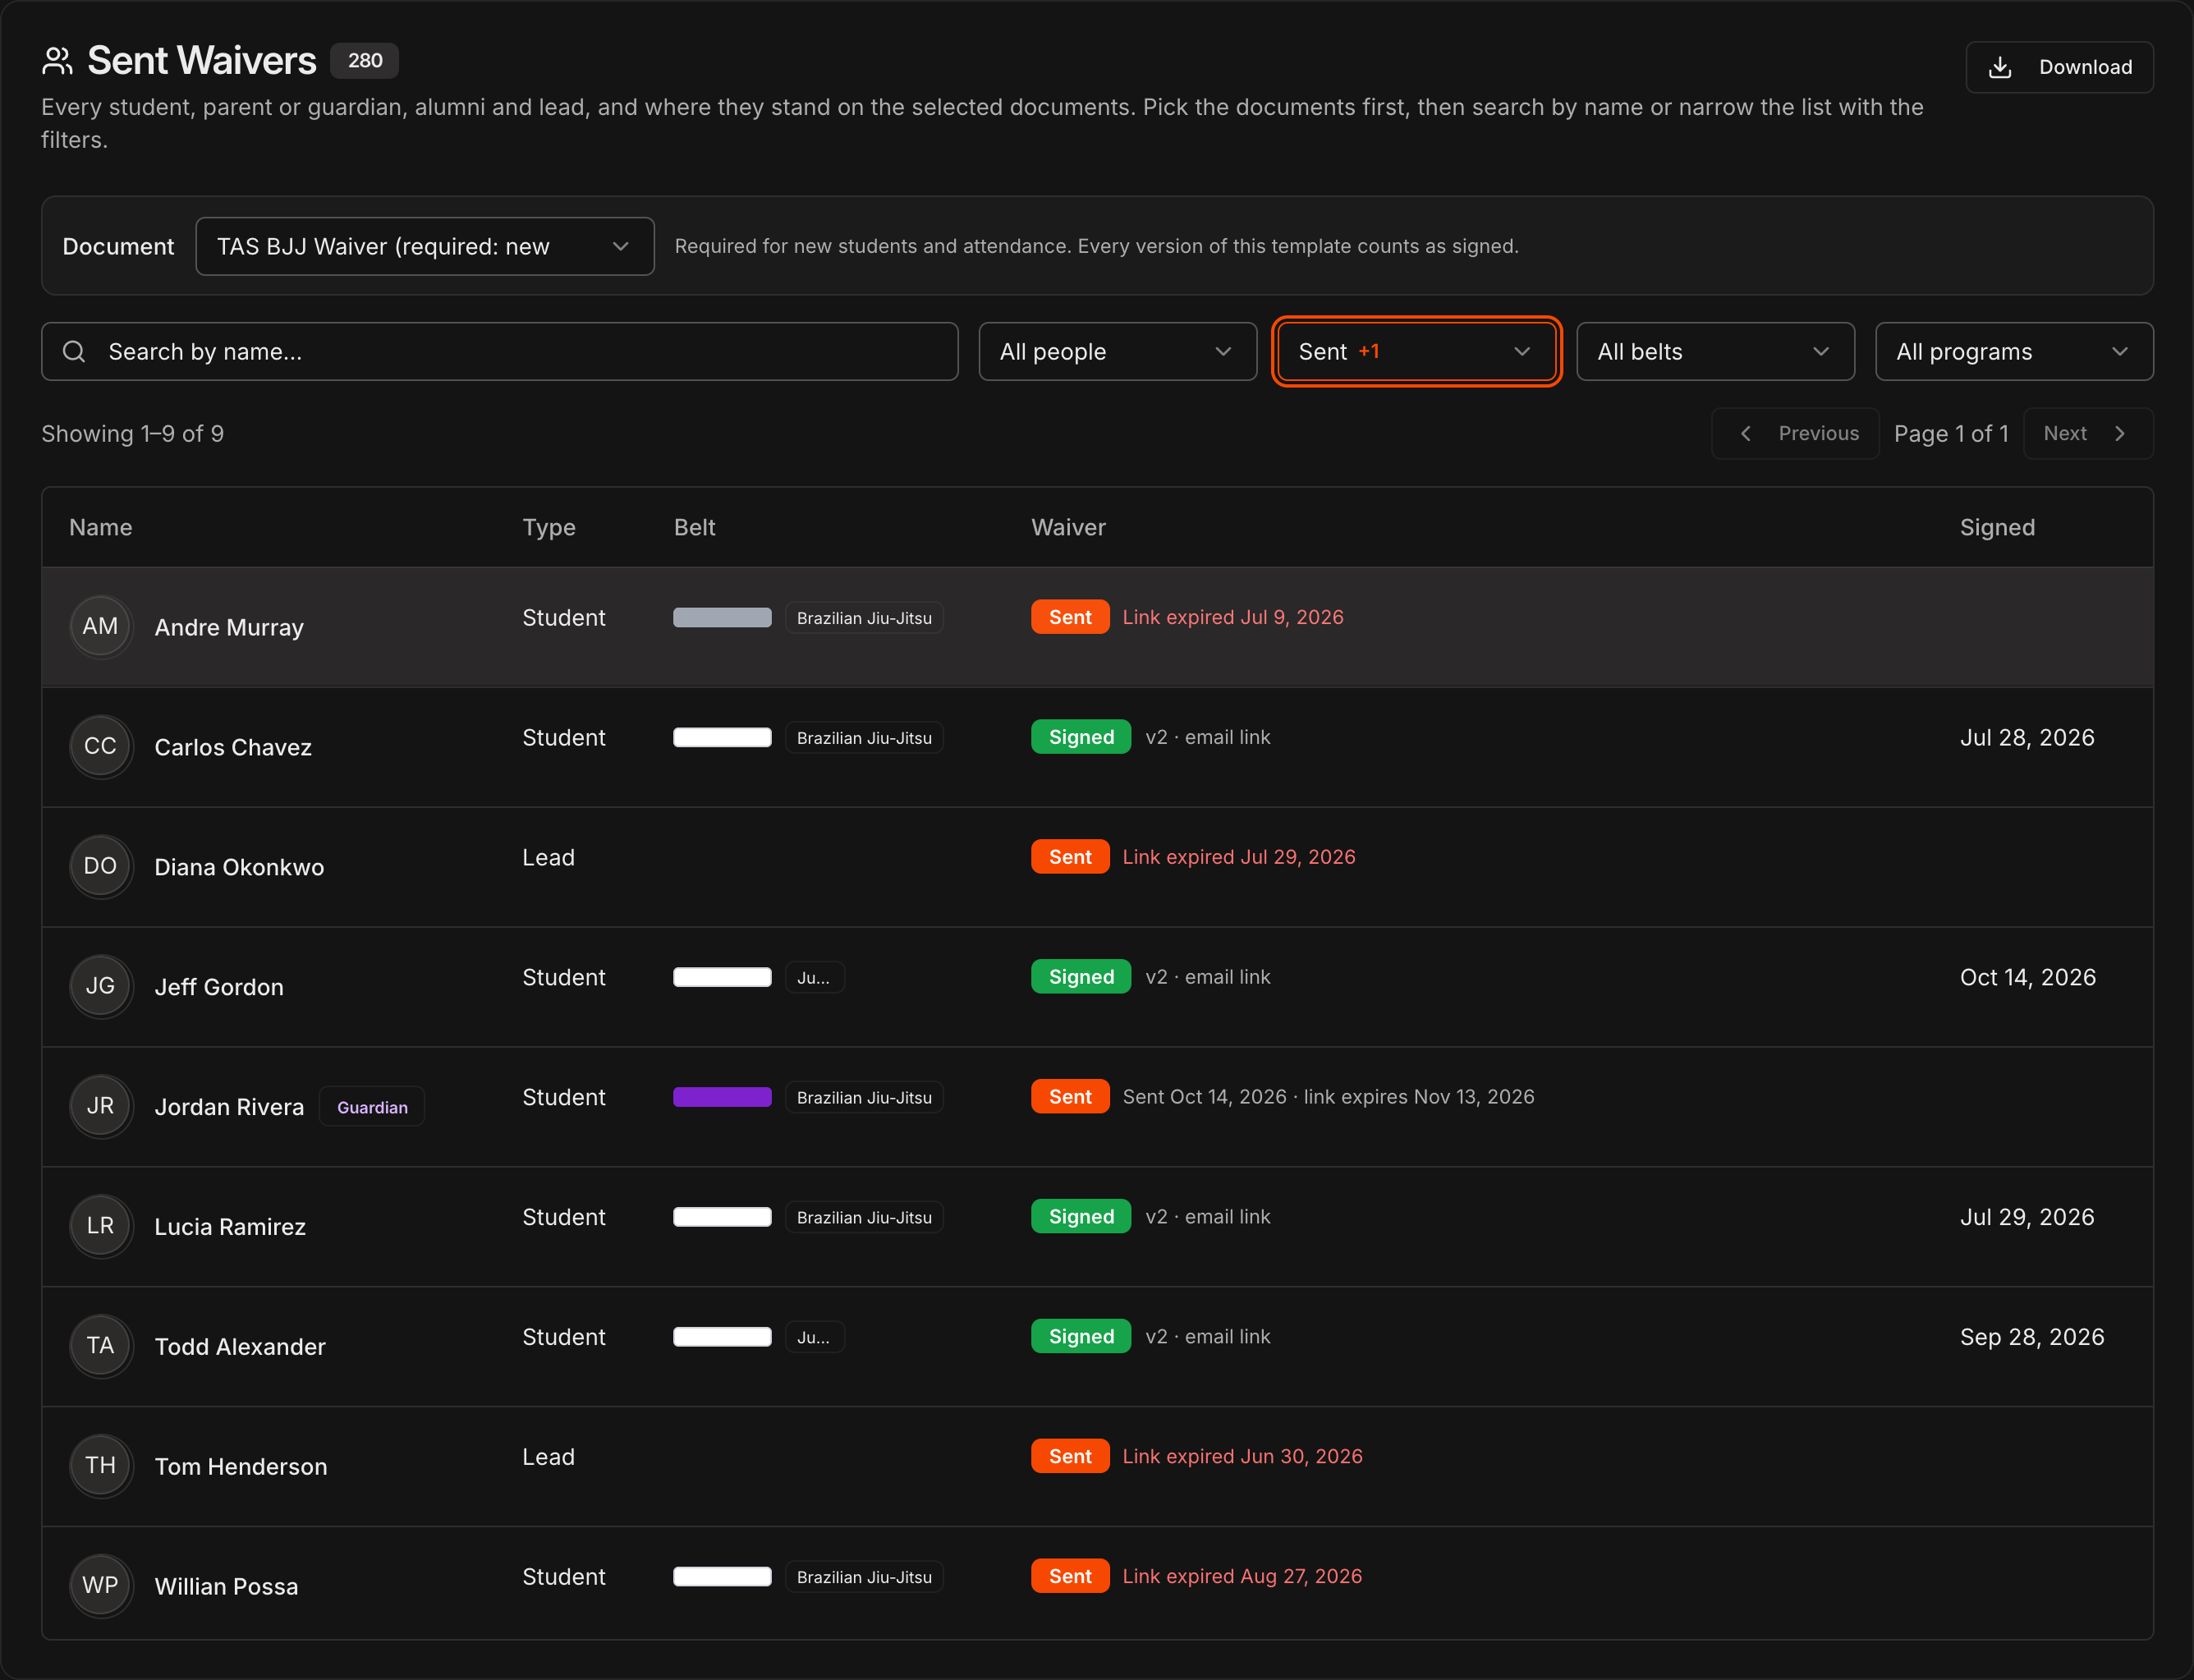
Task: Open the Document template dropdown
Action: [x=425, y=246]
